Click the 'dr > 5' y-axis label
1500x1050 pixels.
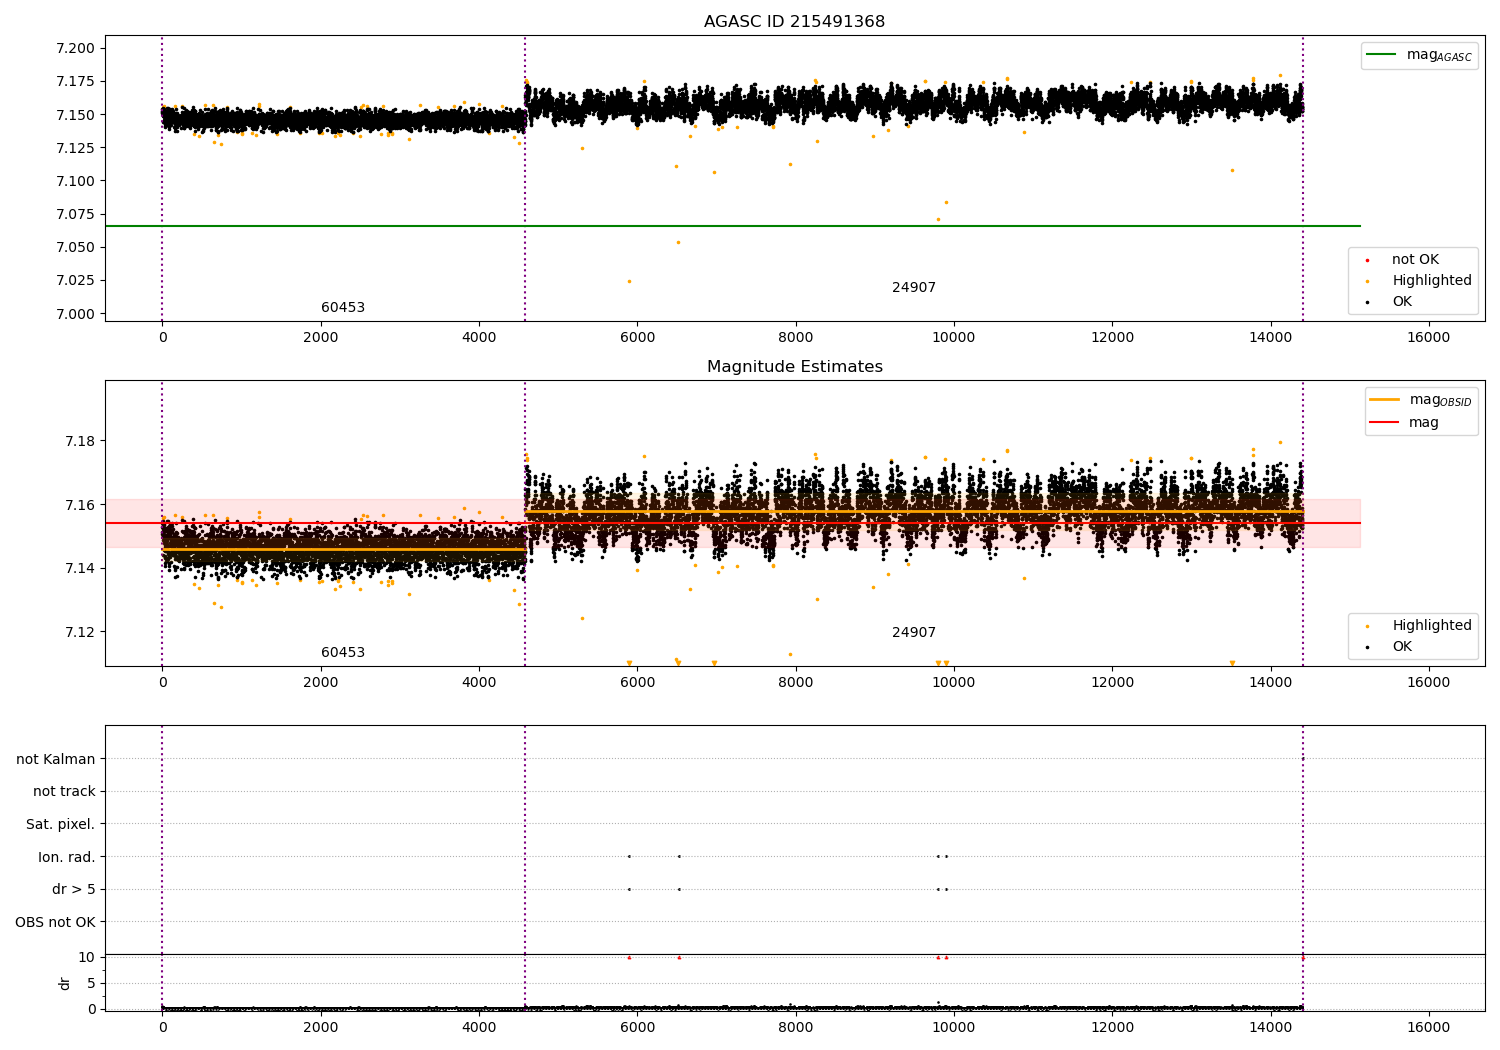click(x=73, y=889)
